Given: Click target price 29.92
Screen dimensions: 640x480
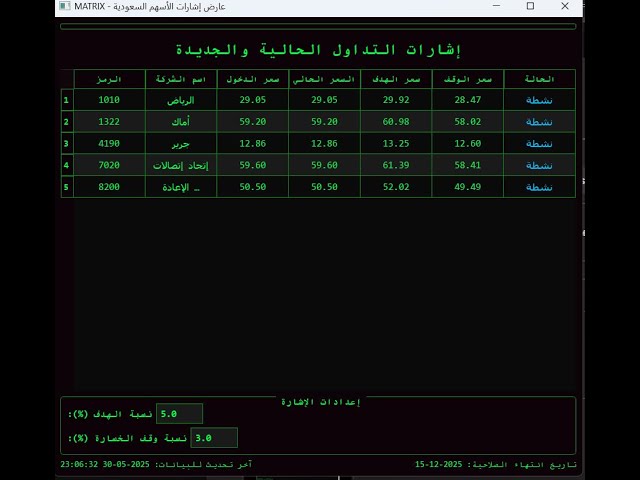Looking at the screenshot, I should click(396, 100).
